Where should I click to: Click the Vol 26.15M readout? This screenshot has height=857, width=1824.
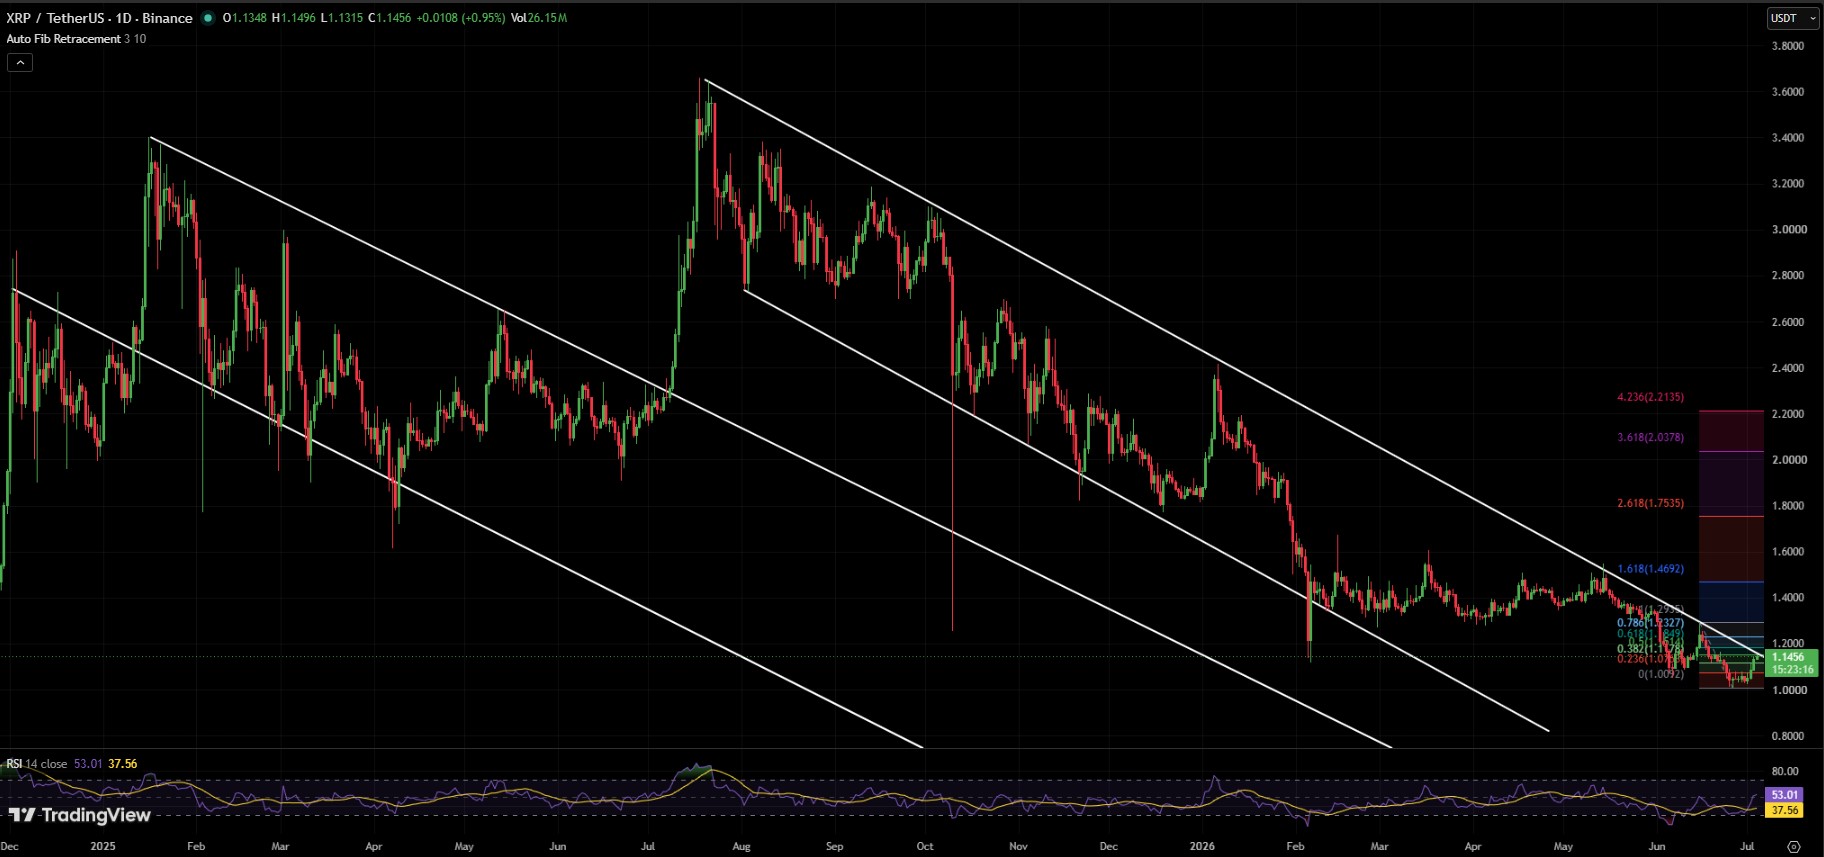(x=539, y=18)
